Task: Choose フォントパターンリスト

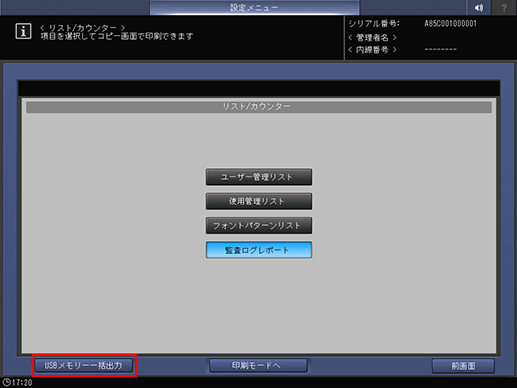Action: pos(259,226)
